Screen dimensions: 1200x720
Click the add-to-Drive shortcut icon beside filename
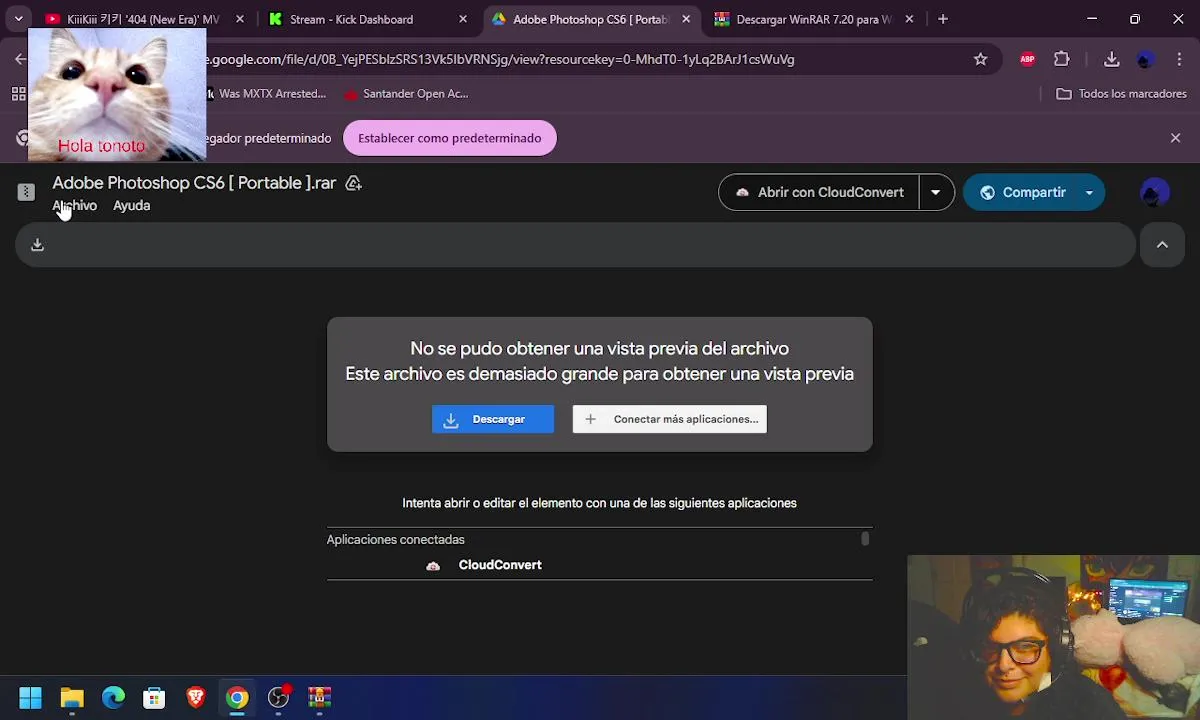(x=353, y=183)
